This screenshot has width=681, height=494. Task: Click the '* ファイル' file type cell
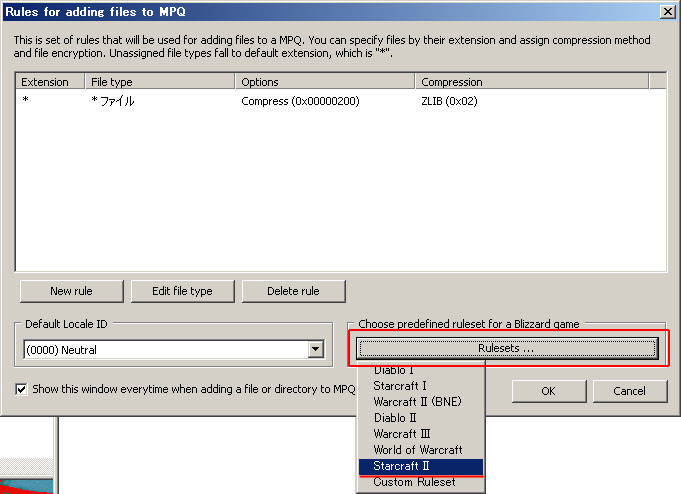(x=112, y=101)
